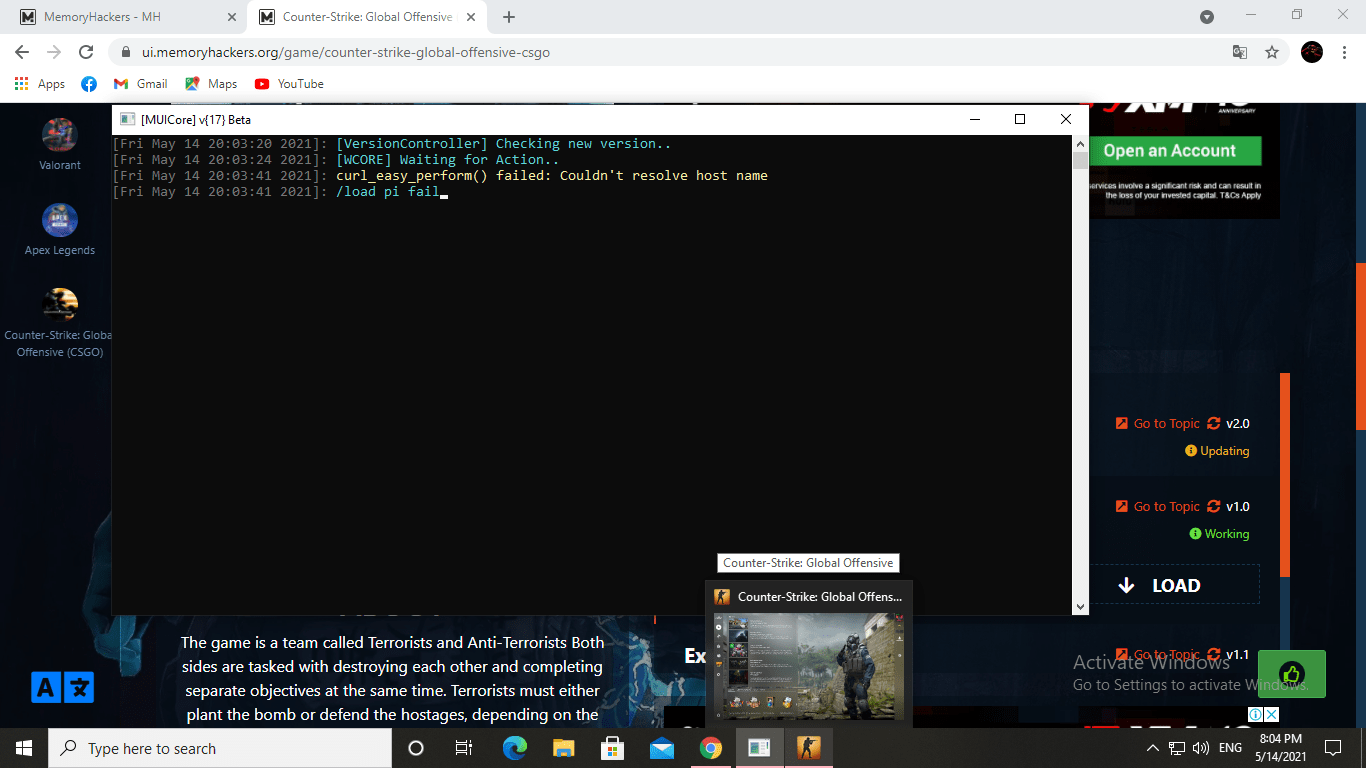Maximize the MUICore console window
The height and width of the screenshot is (768, 1366).
click(1019, 119)
